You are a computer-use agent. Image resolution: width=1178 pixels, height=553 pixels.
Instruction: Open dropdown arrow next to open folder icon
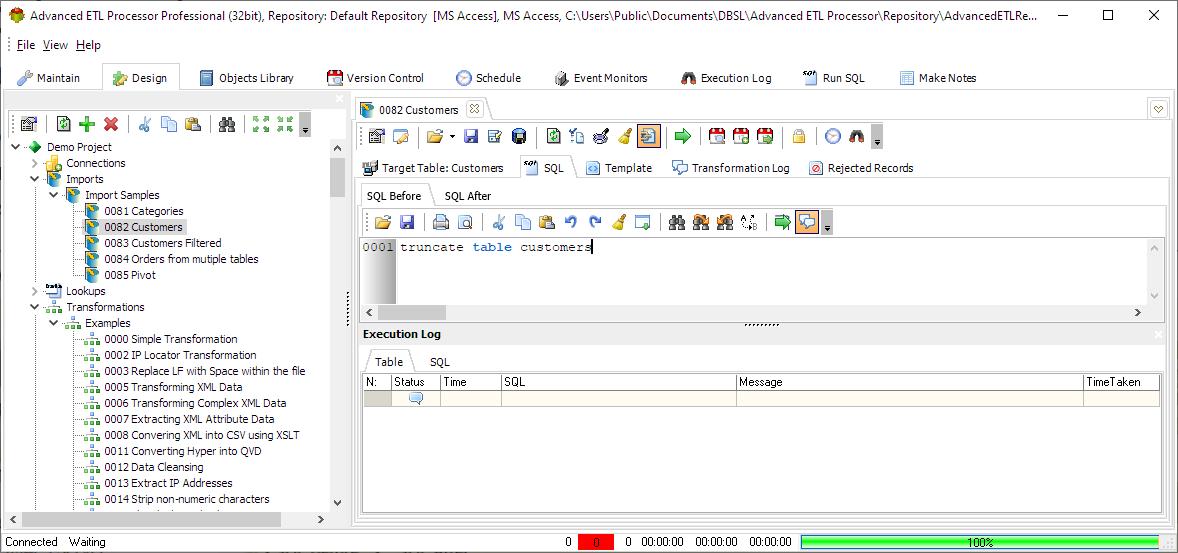pyautogui.click(x=452, y=137)
